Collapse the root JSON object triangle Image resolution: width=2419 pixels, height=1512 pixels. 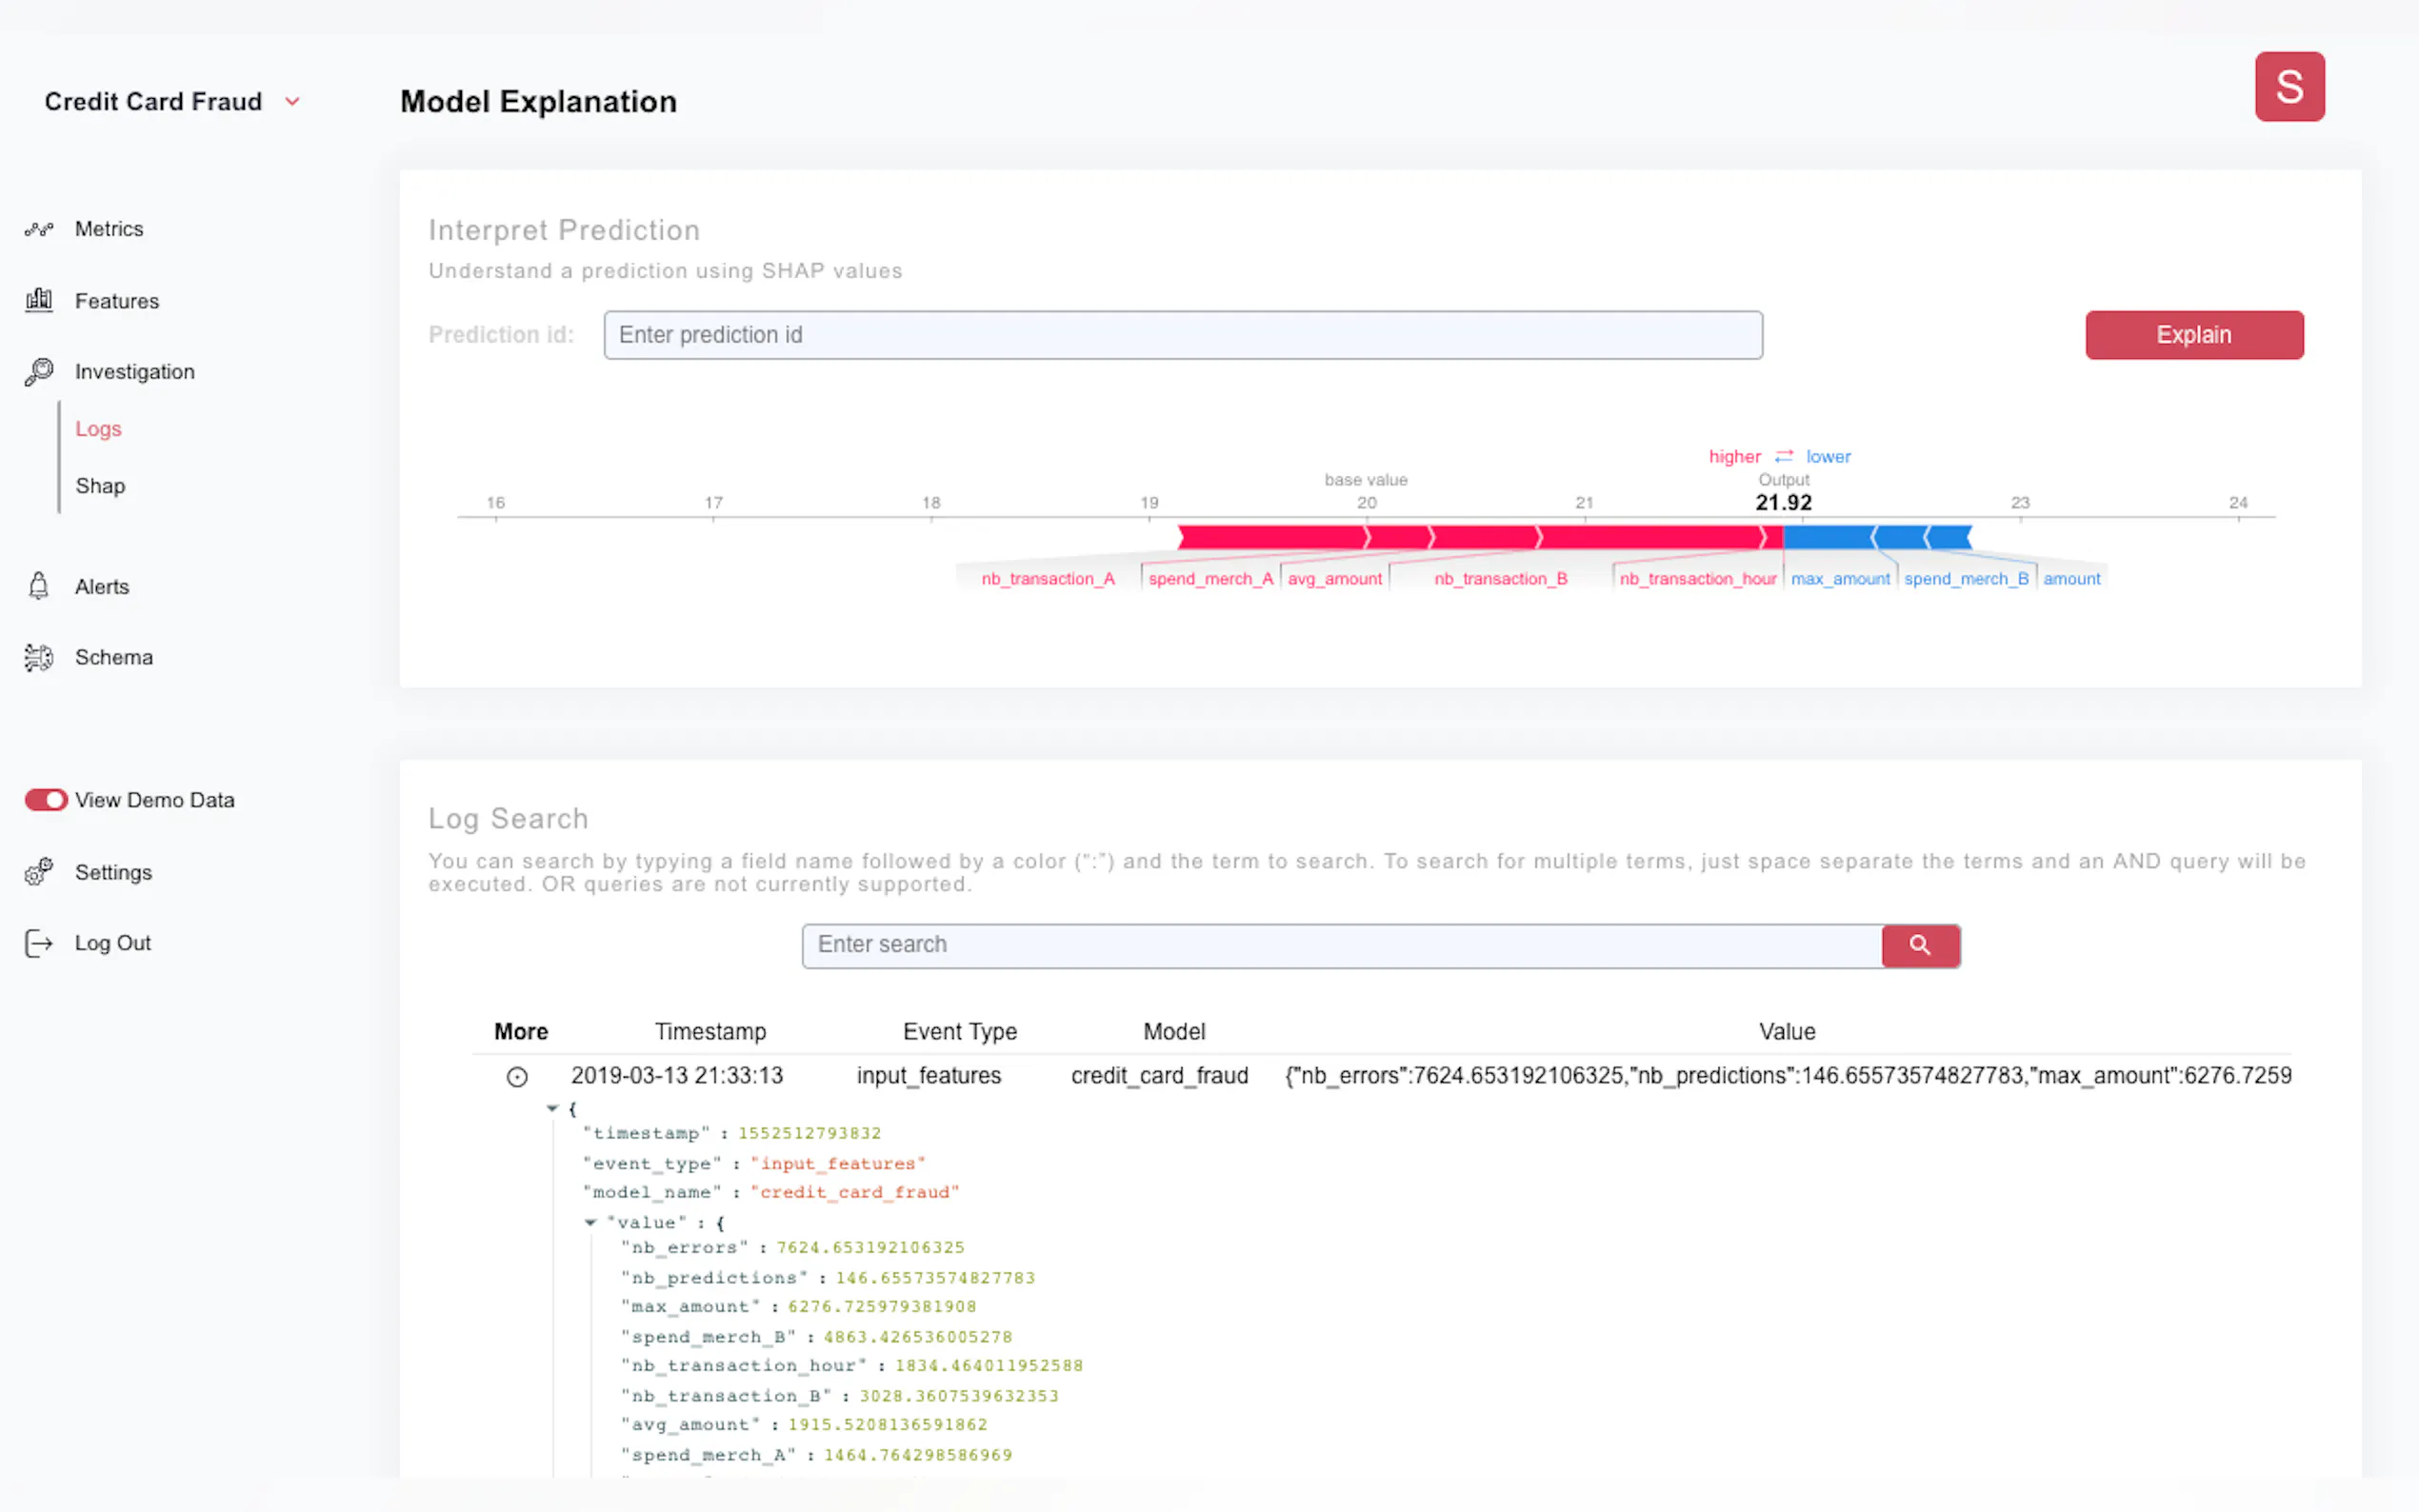pos(552,1108)
